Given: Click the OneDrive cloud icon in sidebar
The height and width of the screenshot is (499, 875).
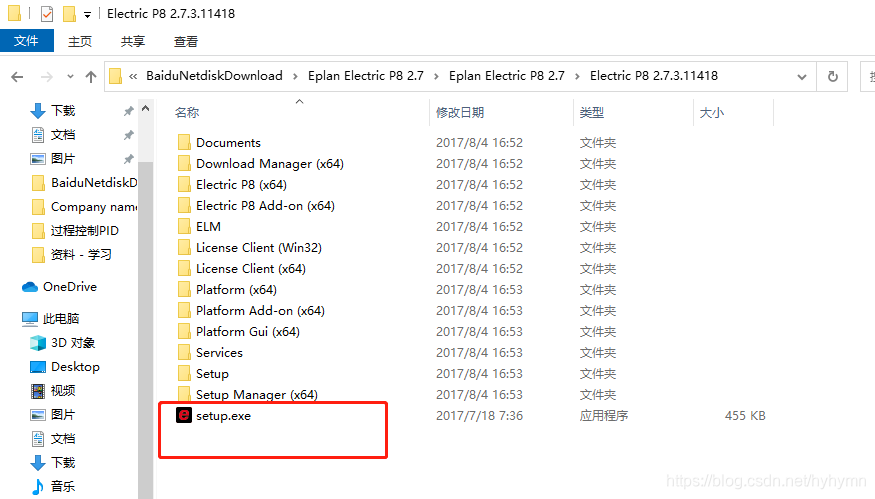Looking at the screenshot, I should tap(30, 287).
